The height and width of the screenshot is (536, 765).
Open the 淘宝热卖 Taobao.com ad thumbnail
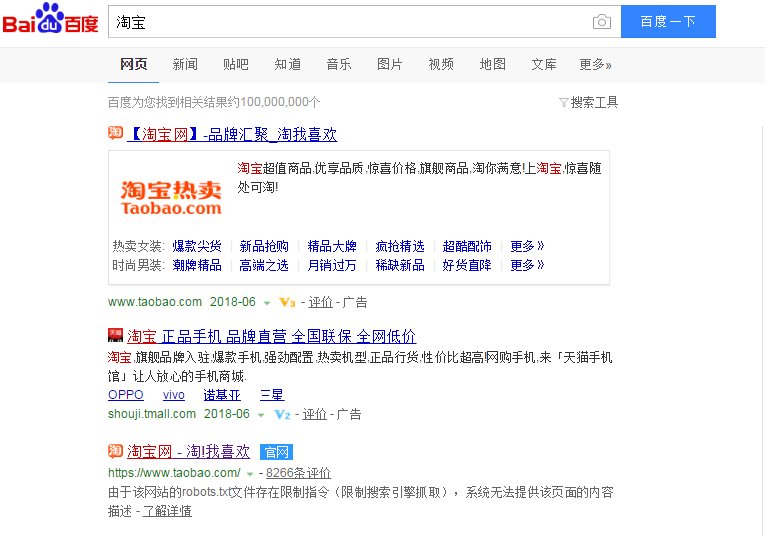[x=171, y=197]
